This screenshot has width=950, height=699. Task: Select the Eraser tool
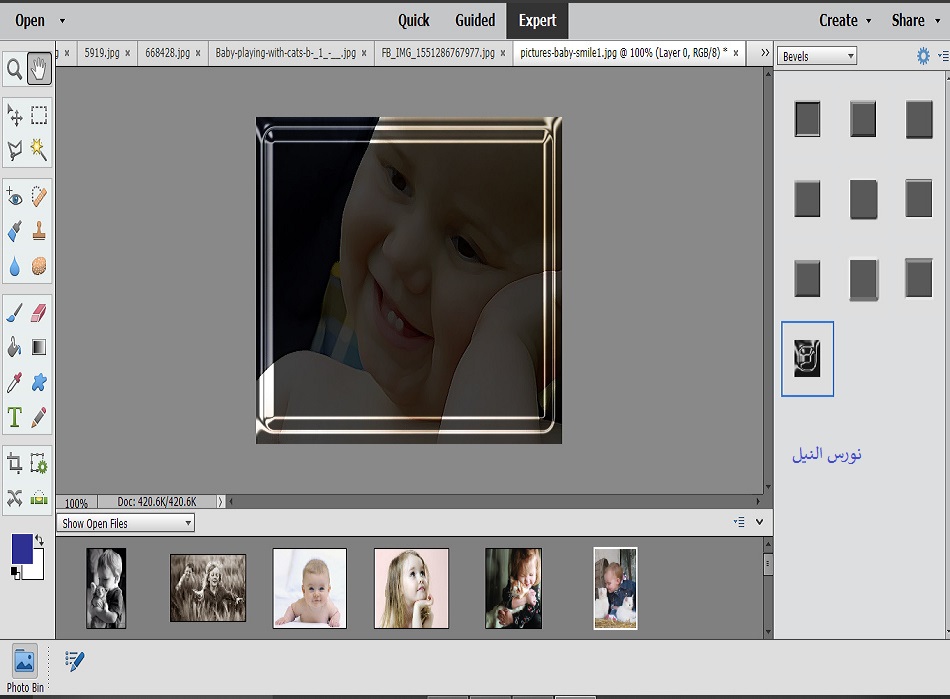(x=39, y=313)
